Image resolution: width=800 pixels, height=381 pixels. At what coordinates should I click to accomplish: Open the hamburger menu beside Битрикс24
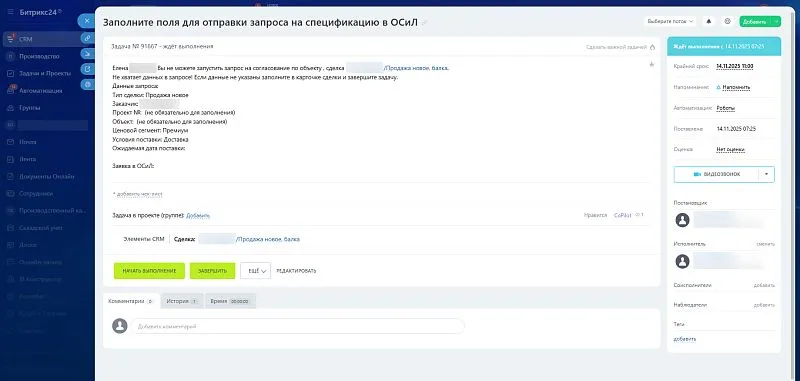pos(11,12)
